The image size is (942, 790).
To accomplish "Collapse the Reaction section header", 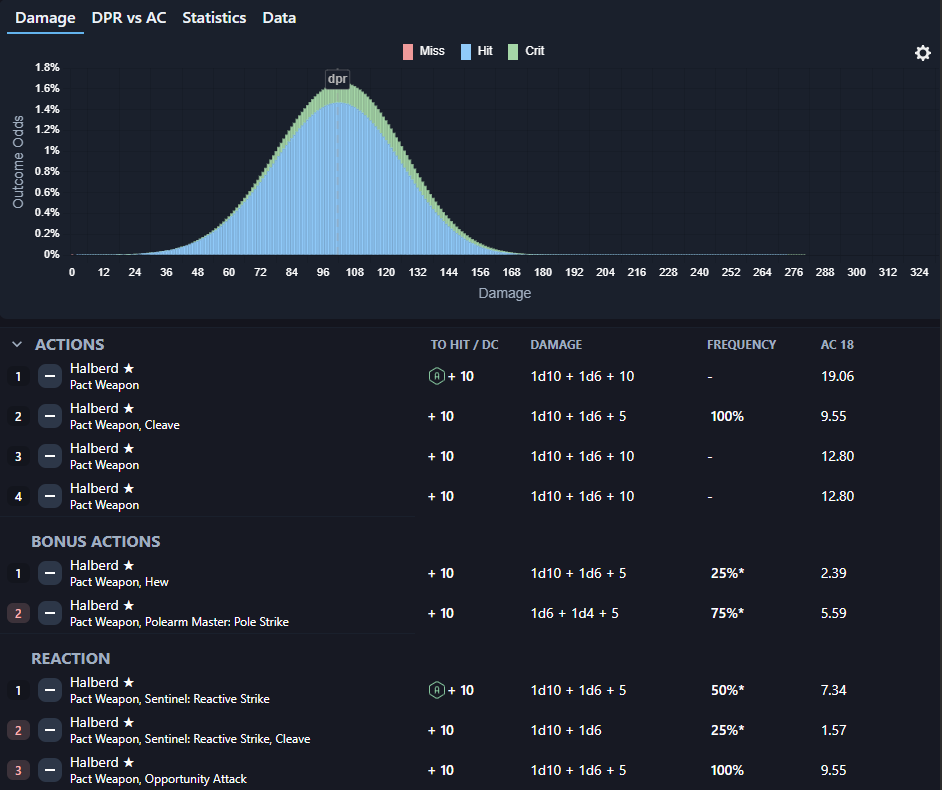I will 71,658.
